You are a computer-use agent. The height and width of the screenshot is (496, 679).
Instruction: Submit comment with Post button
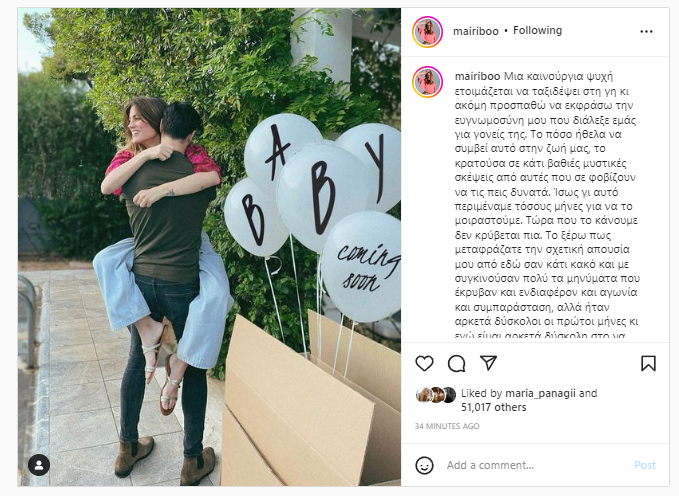tap(645, 465)
